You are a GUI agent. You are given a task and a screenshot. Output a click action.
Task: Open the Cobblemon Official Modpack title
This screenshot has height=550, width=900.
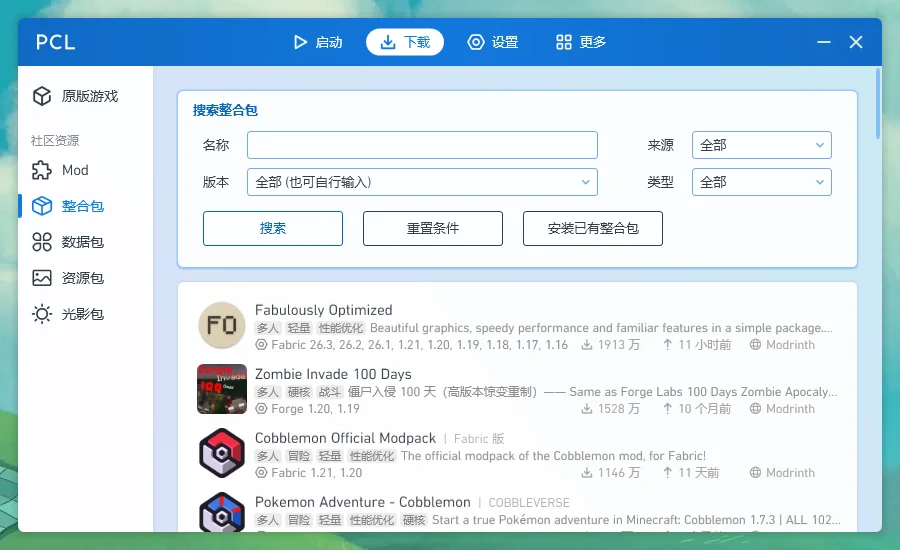(345, 438)
